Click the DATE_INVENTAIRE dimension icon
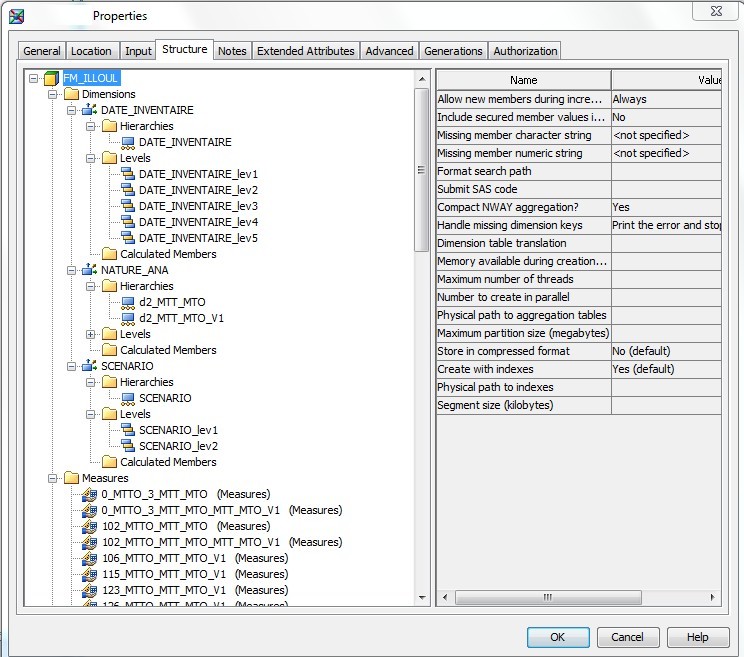Image resolution: width=744 pixels, height=657 pixels. tap(89, 110)
